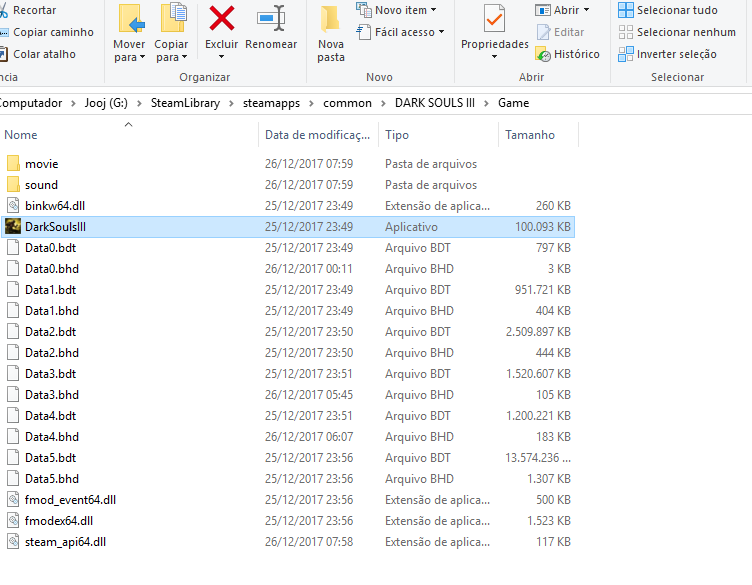
Task: Select the Data4.bhd file icon
Action: [13, 437]
